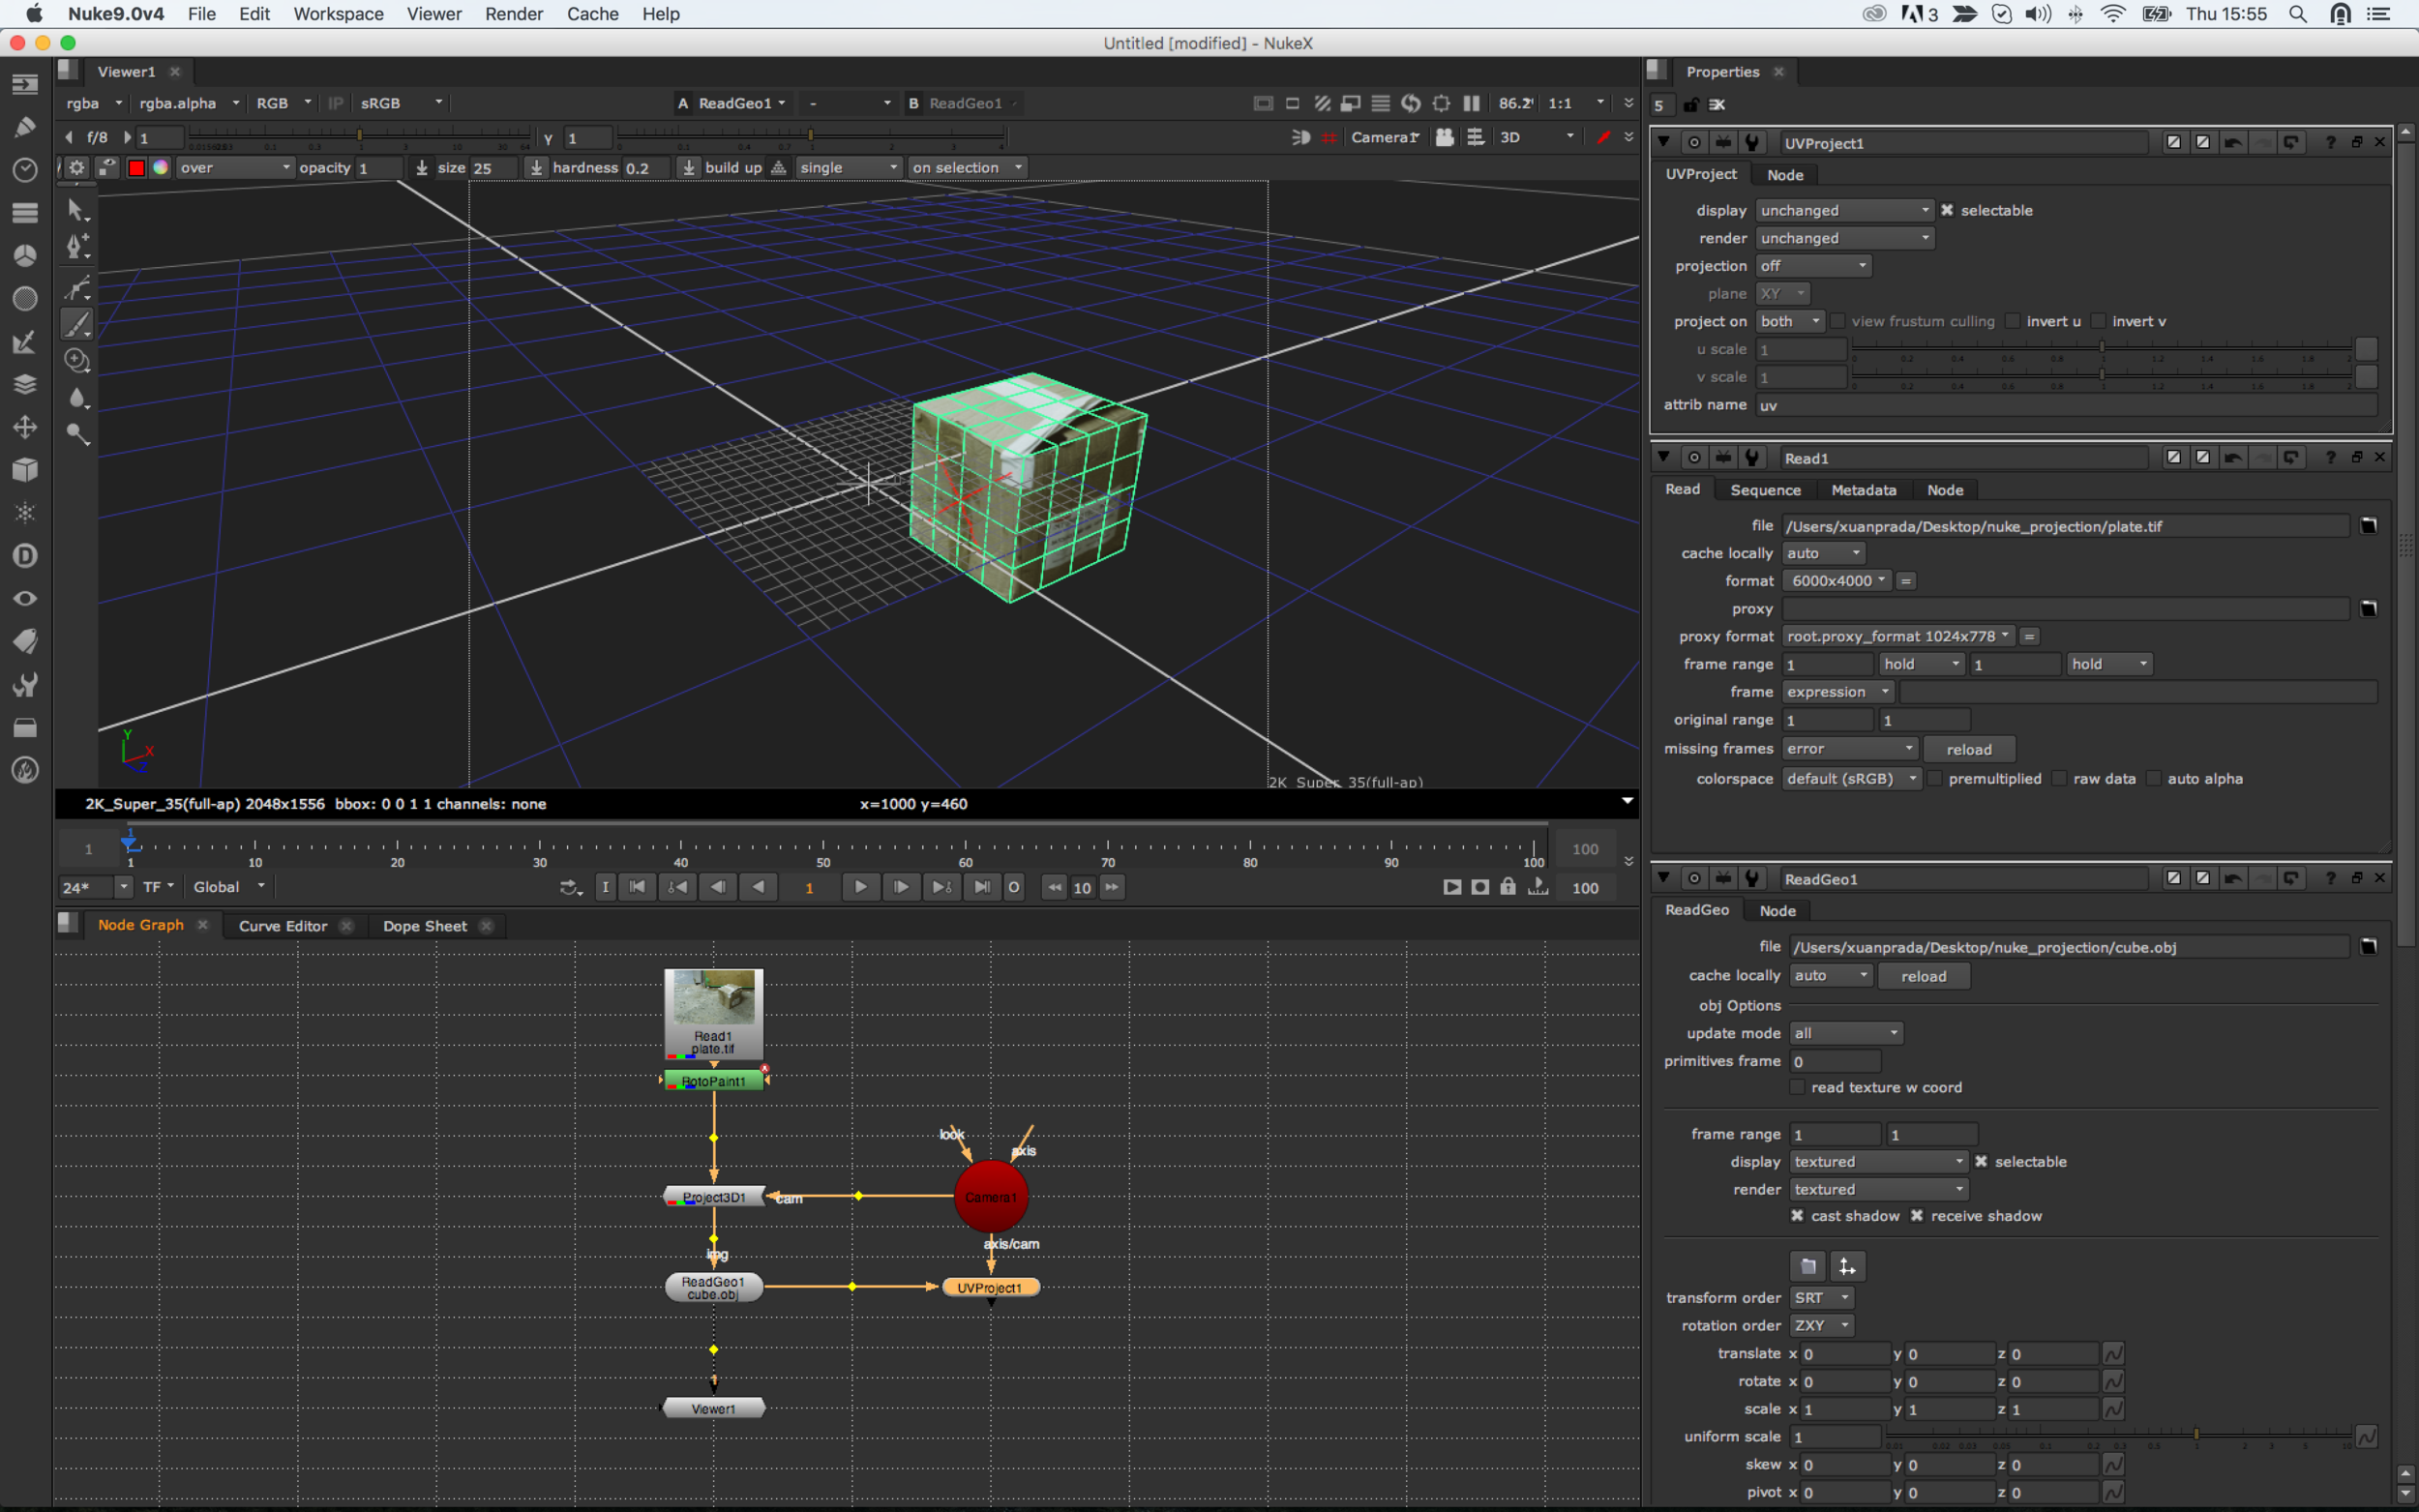Open the Merge nodes layers icon
The width and height of the screenshot is (2419, 1512).
pos(25,385)
